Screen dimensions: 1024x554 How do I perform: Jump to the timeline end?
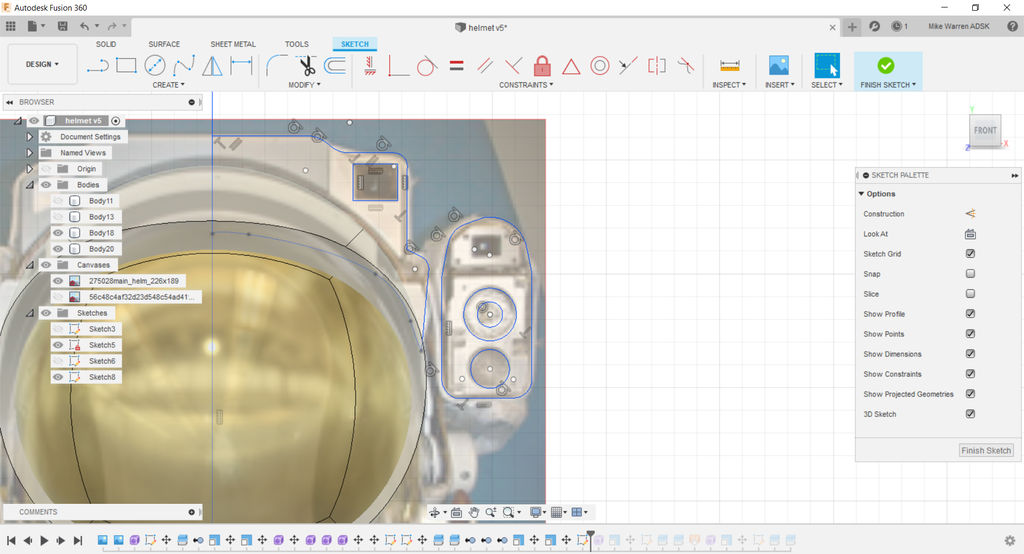point(78,540)
